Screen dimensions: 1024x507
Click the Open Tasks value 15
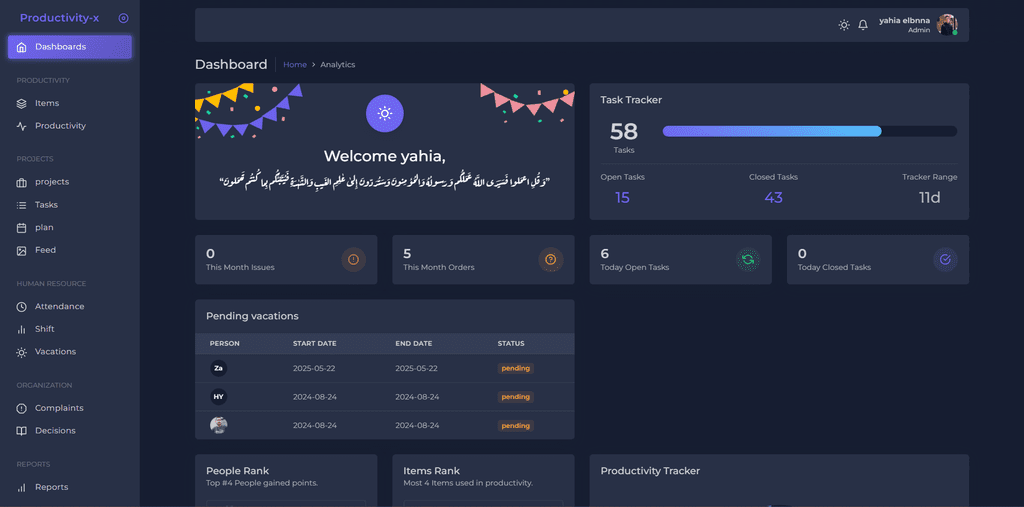(622, 197)
